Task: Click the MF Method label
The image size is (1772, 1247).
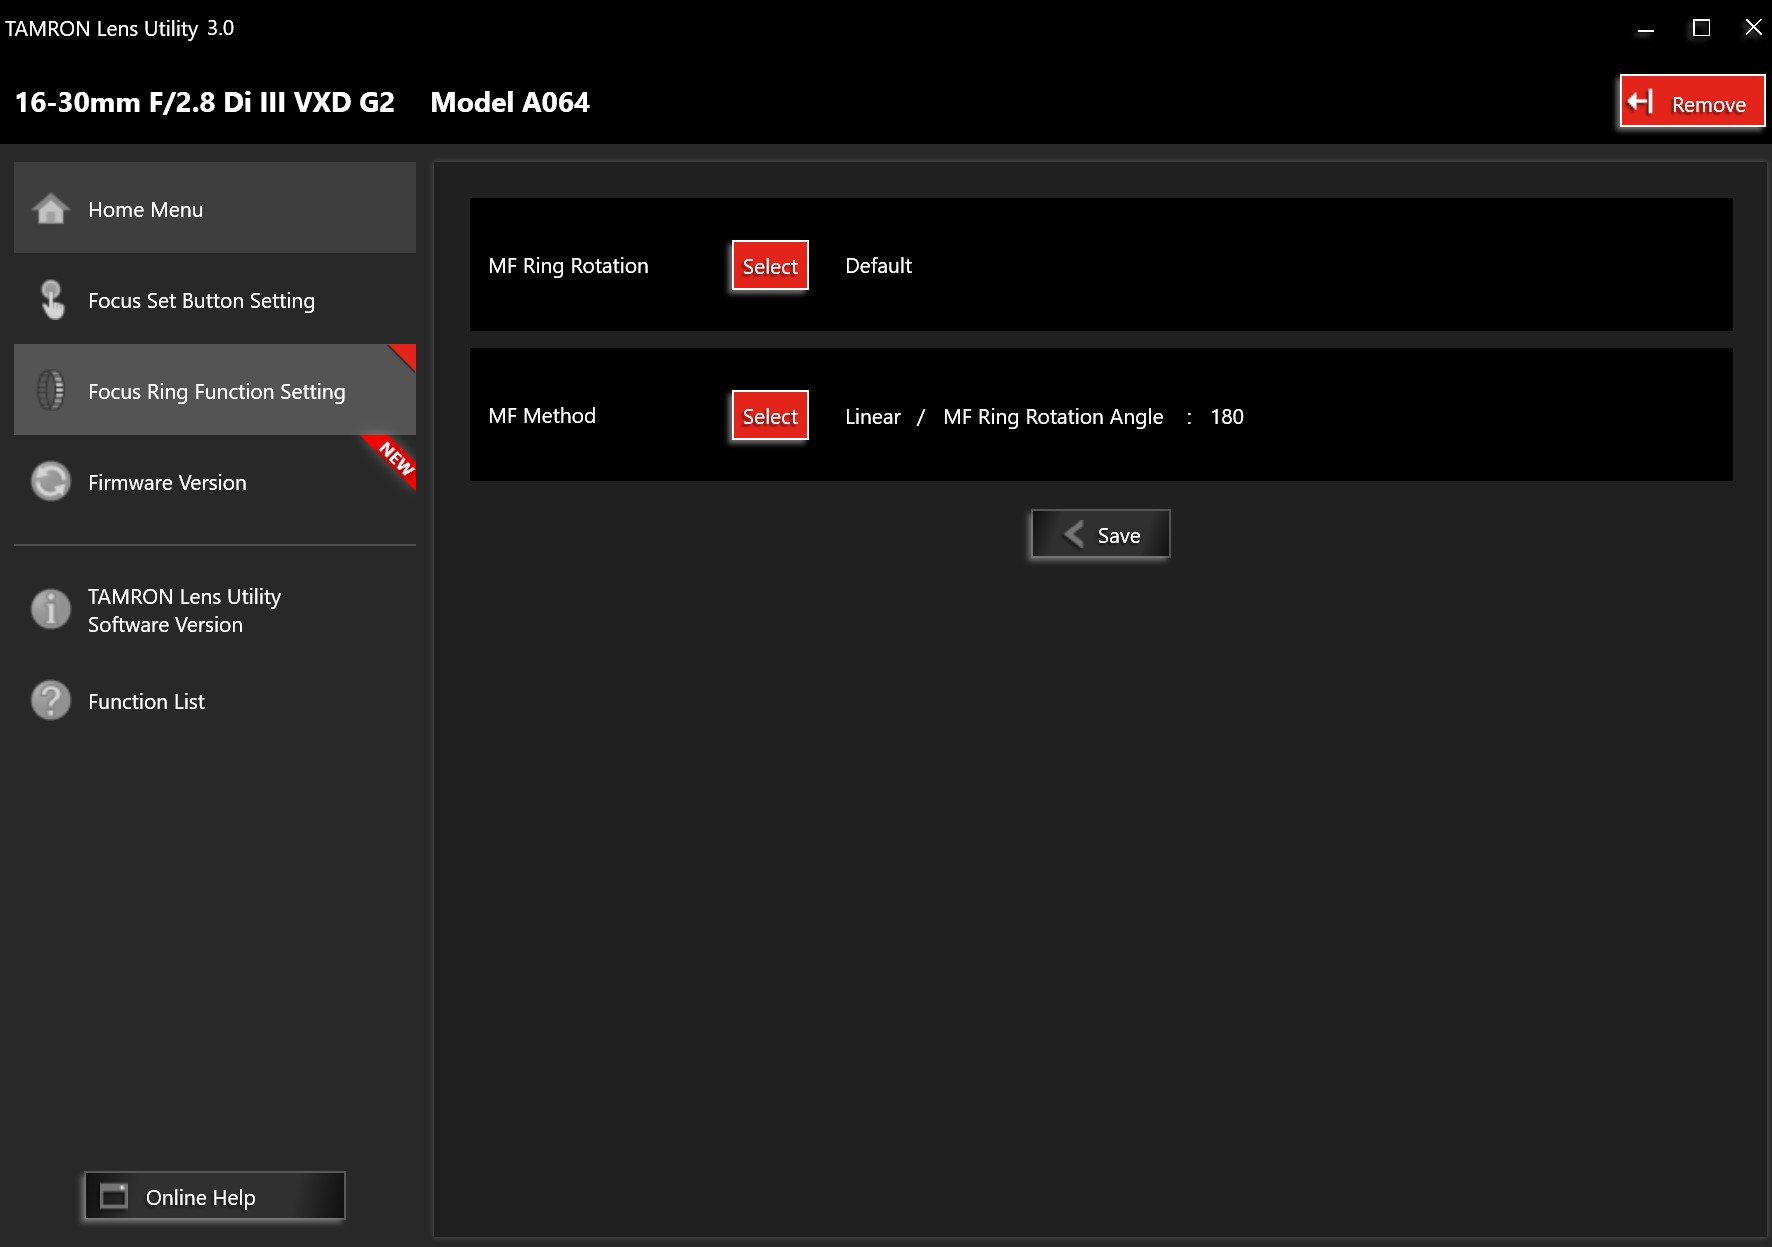Action: (x=542, y=416)
